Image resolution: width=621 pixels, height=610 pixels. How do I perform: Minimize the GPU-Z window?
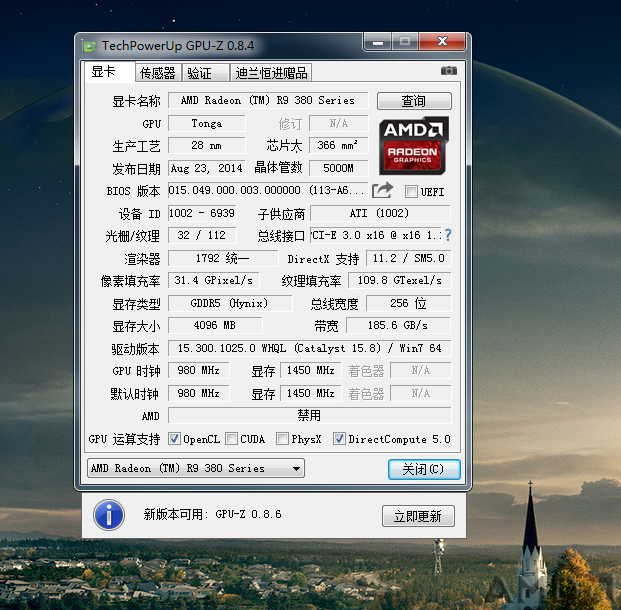pyautogui.click(x=378, y=41)
